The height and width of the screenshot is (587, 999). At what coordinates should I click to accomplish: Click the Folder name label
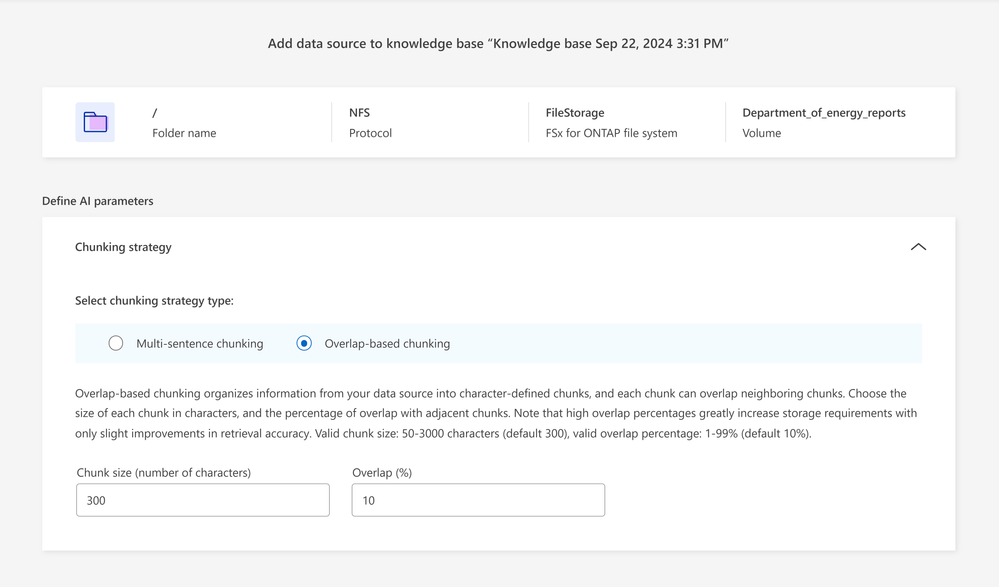184,133
